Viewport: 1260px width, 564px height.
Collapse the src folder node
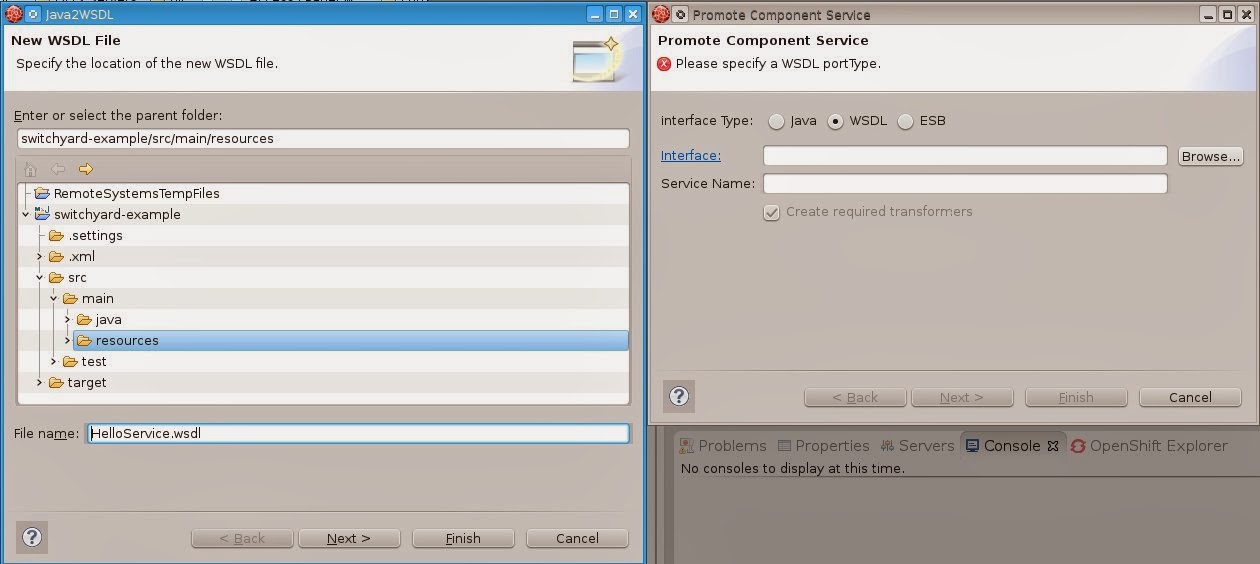tap(40, 278)
